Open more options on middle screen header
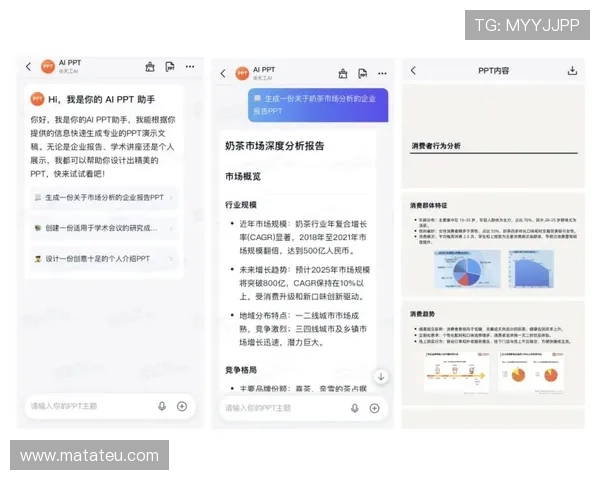 [382, 73]
